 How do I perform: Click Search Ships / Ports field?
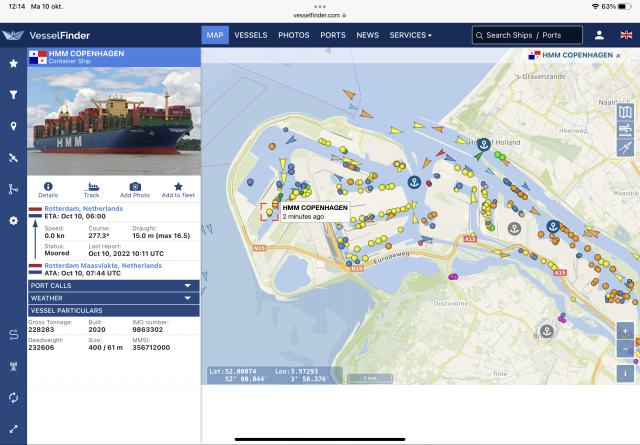pyautogui.click(x=527, y=35)
